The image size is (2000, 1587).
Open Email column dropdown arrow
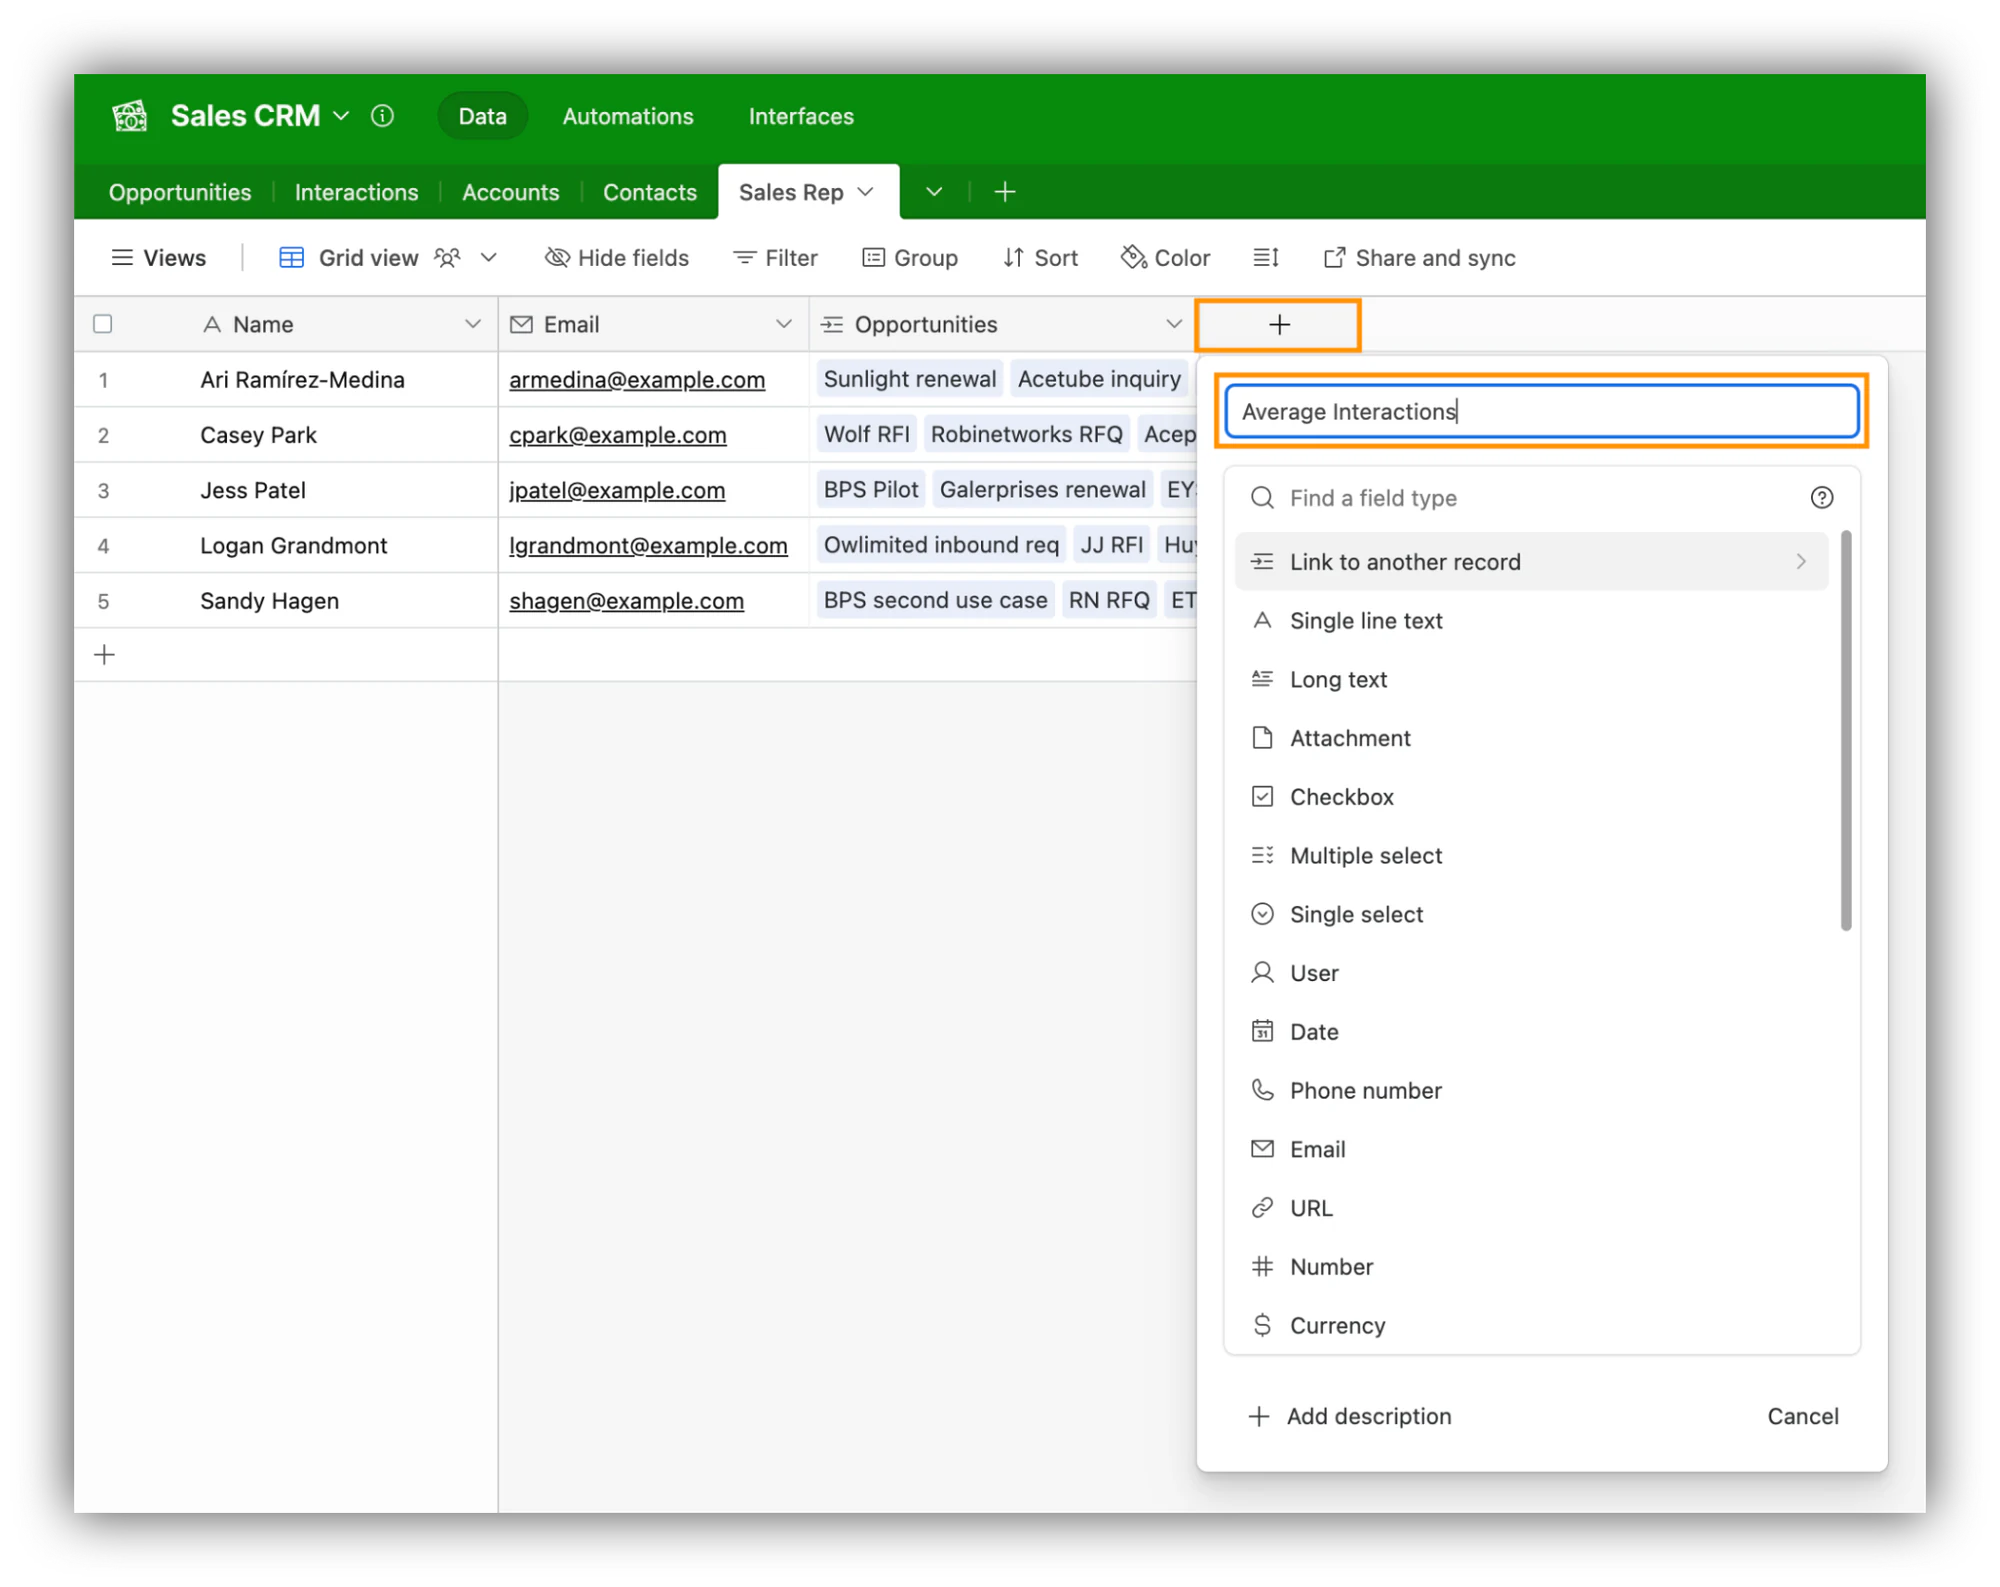[783, 324]
